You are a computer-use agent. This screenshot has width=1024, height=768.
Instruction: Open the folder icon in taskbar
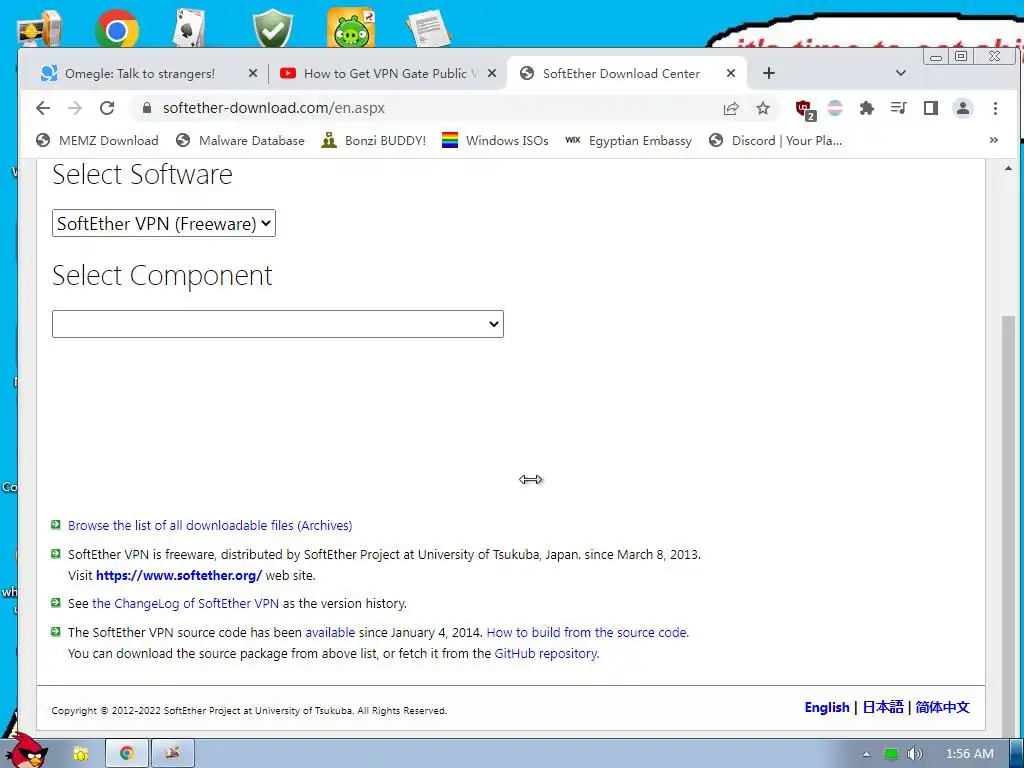point(80,754)
